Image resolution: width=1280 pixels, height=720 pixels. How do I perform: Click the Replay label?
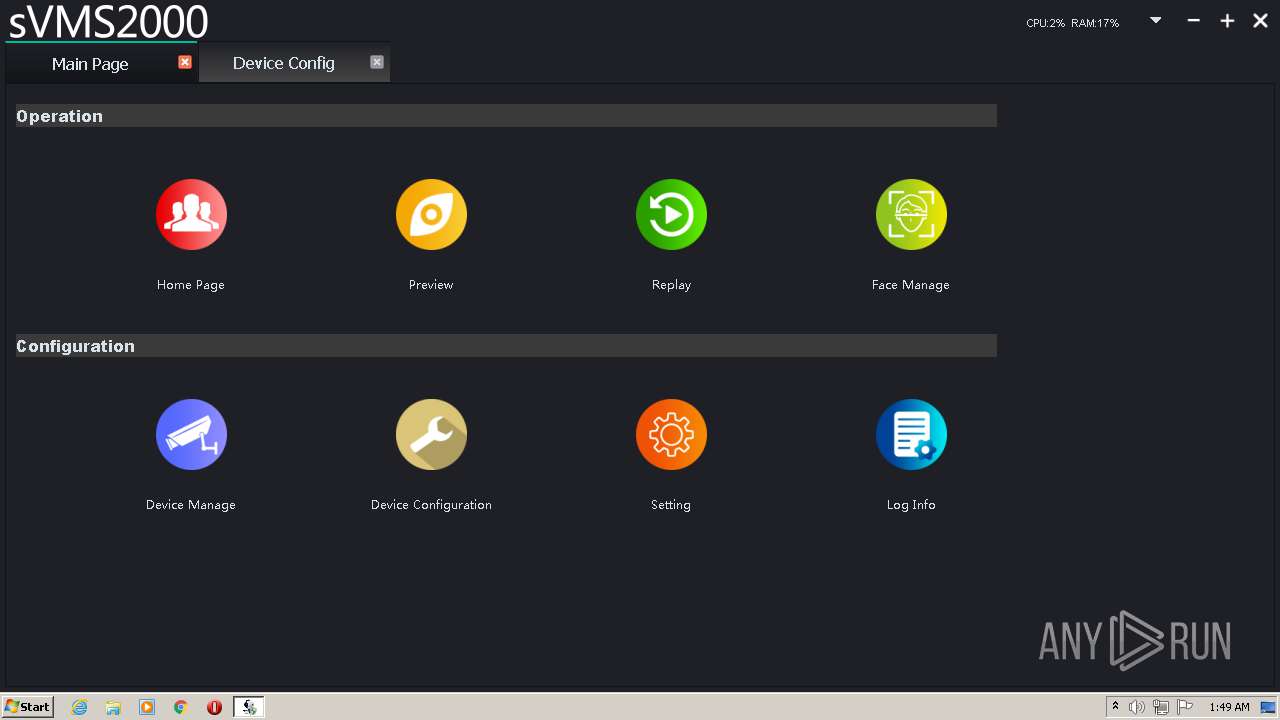671,285
